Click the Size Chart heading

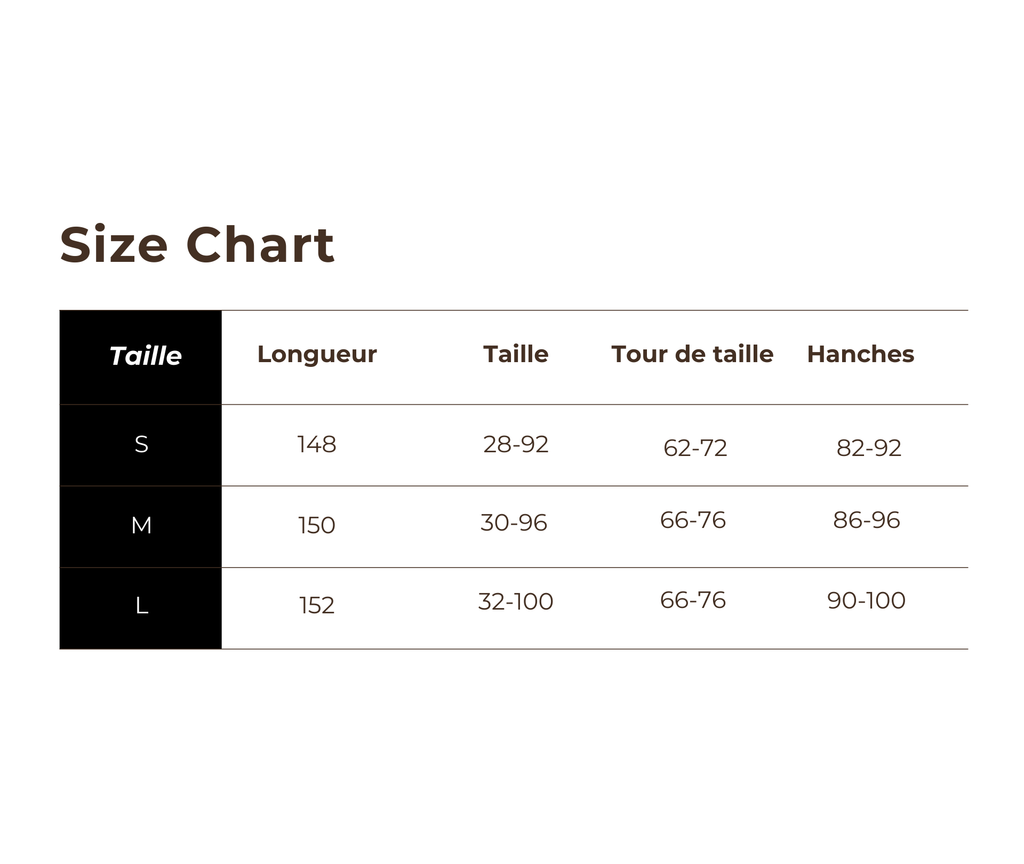click(x=197, y=245)
